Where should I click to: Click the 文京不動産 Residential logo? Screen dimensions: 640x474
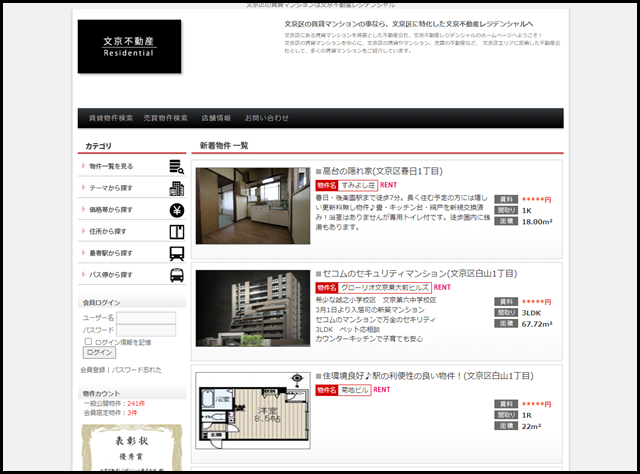[129, 47]
